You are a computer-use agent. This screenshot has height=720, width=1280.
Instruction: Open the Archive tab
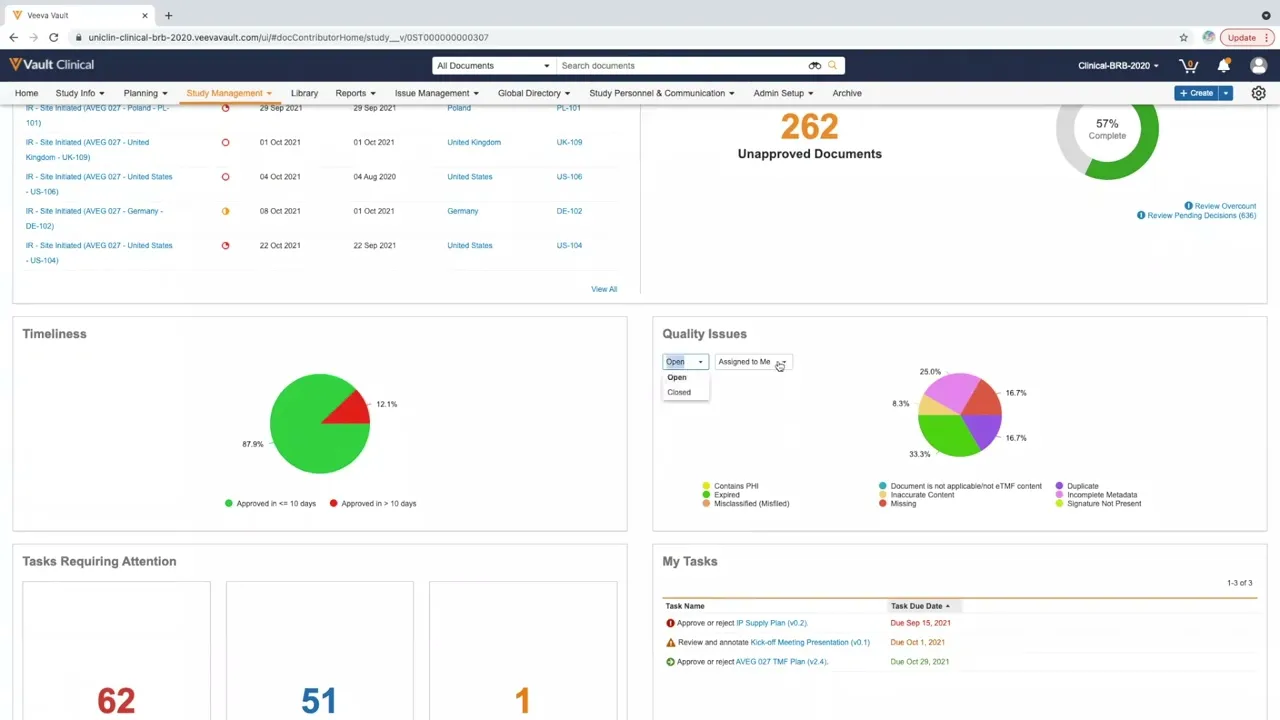(x=847, y=93)
